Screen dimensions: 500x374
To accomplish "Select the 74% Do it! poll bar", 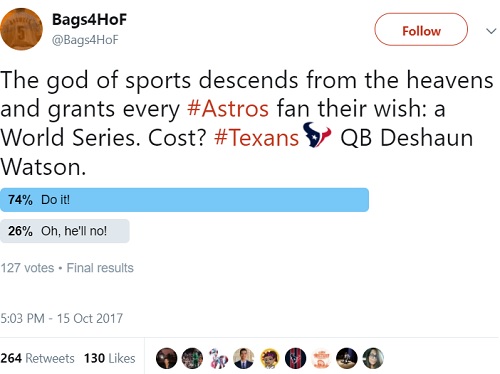I will click(x=184, y=200).
